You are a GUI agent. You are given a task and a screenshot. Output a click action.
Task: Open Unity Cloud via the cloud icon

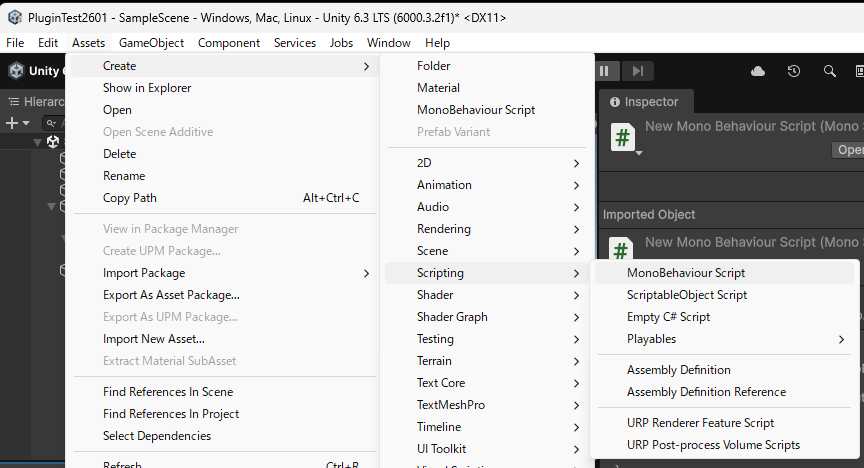(x=757, y=71)
